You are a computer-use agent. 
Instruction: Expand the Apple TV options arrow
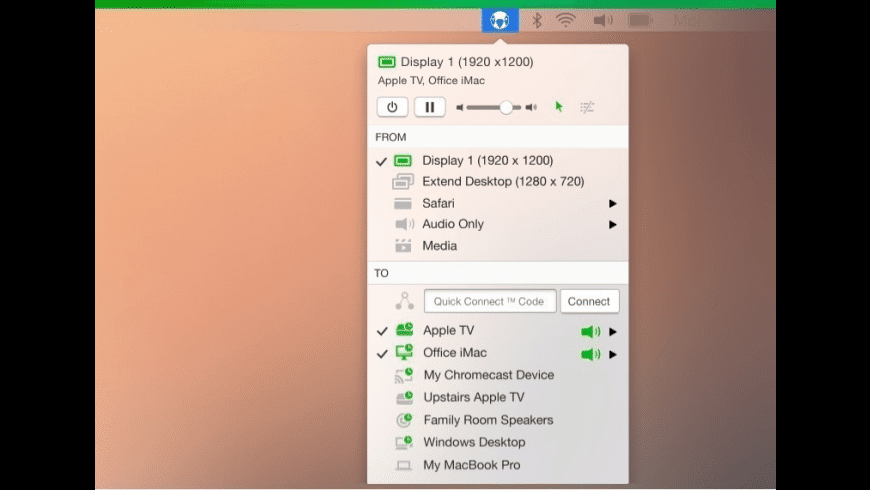click(x=613, y=332)
